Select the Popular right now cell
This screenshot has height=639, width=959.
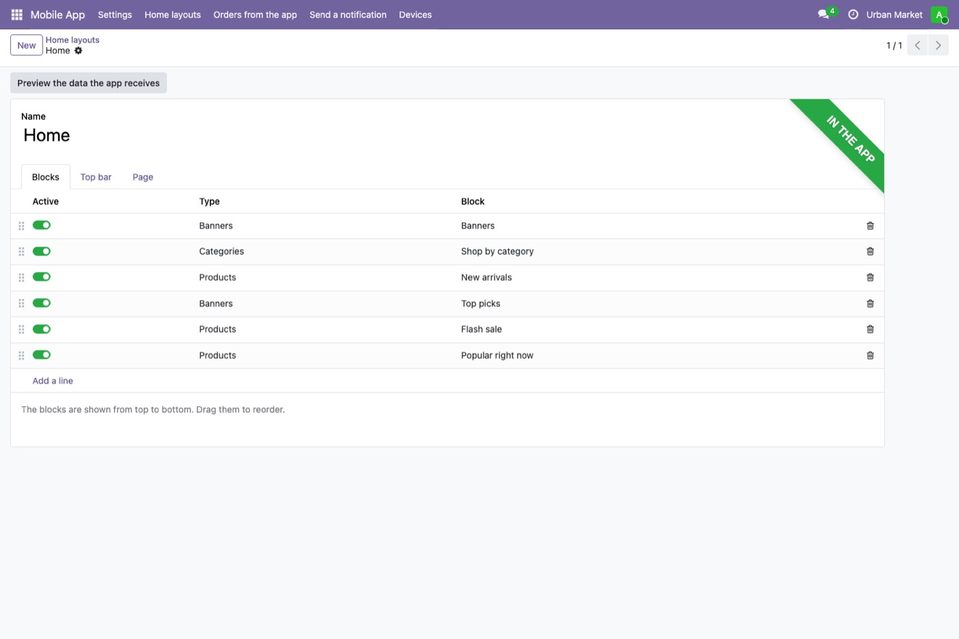point(497,355)
